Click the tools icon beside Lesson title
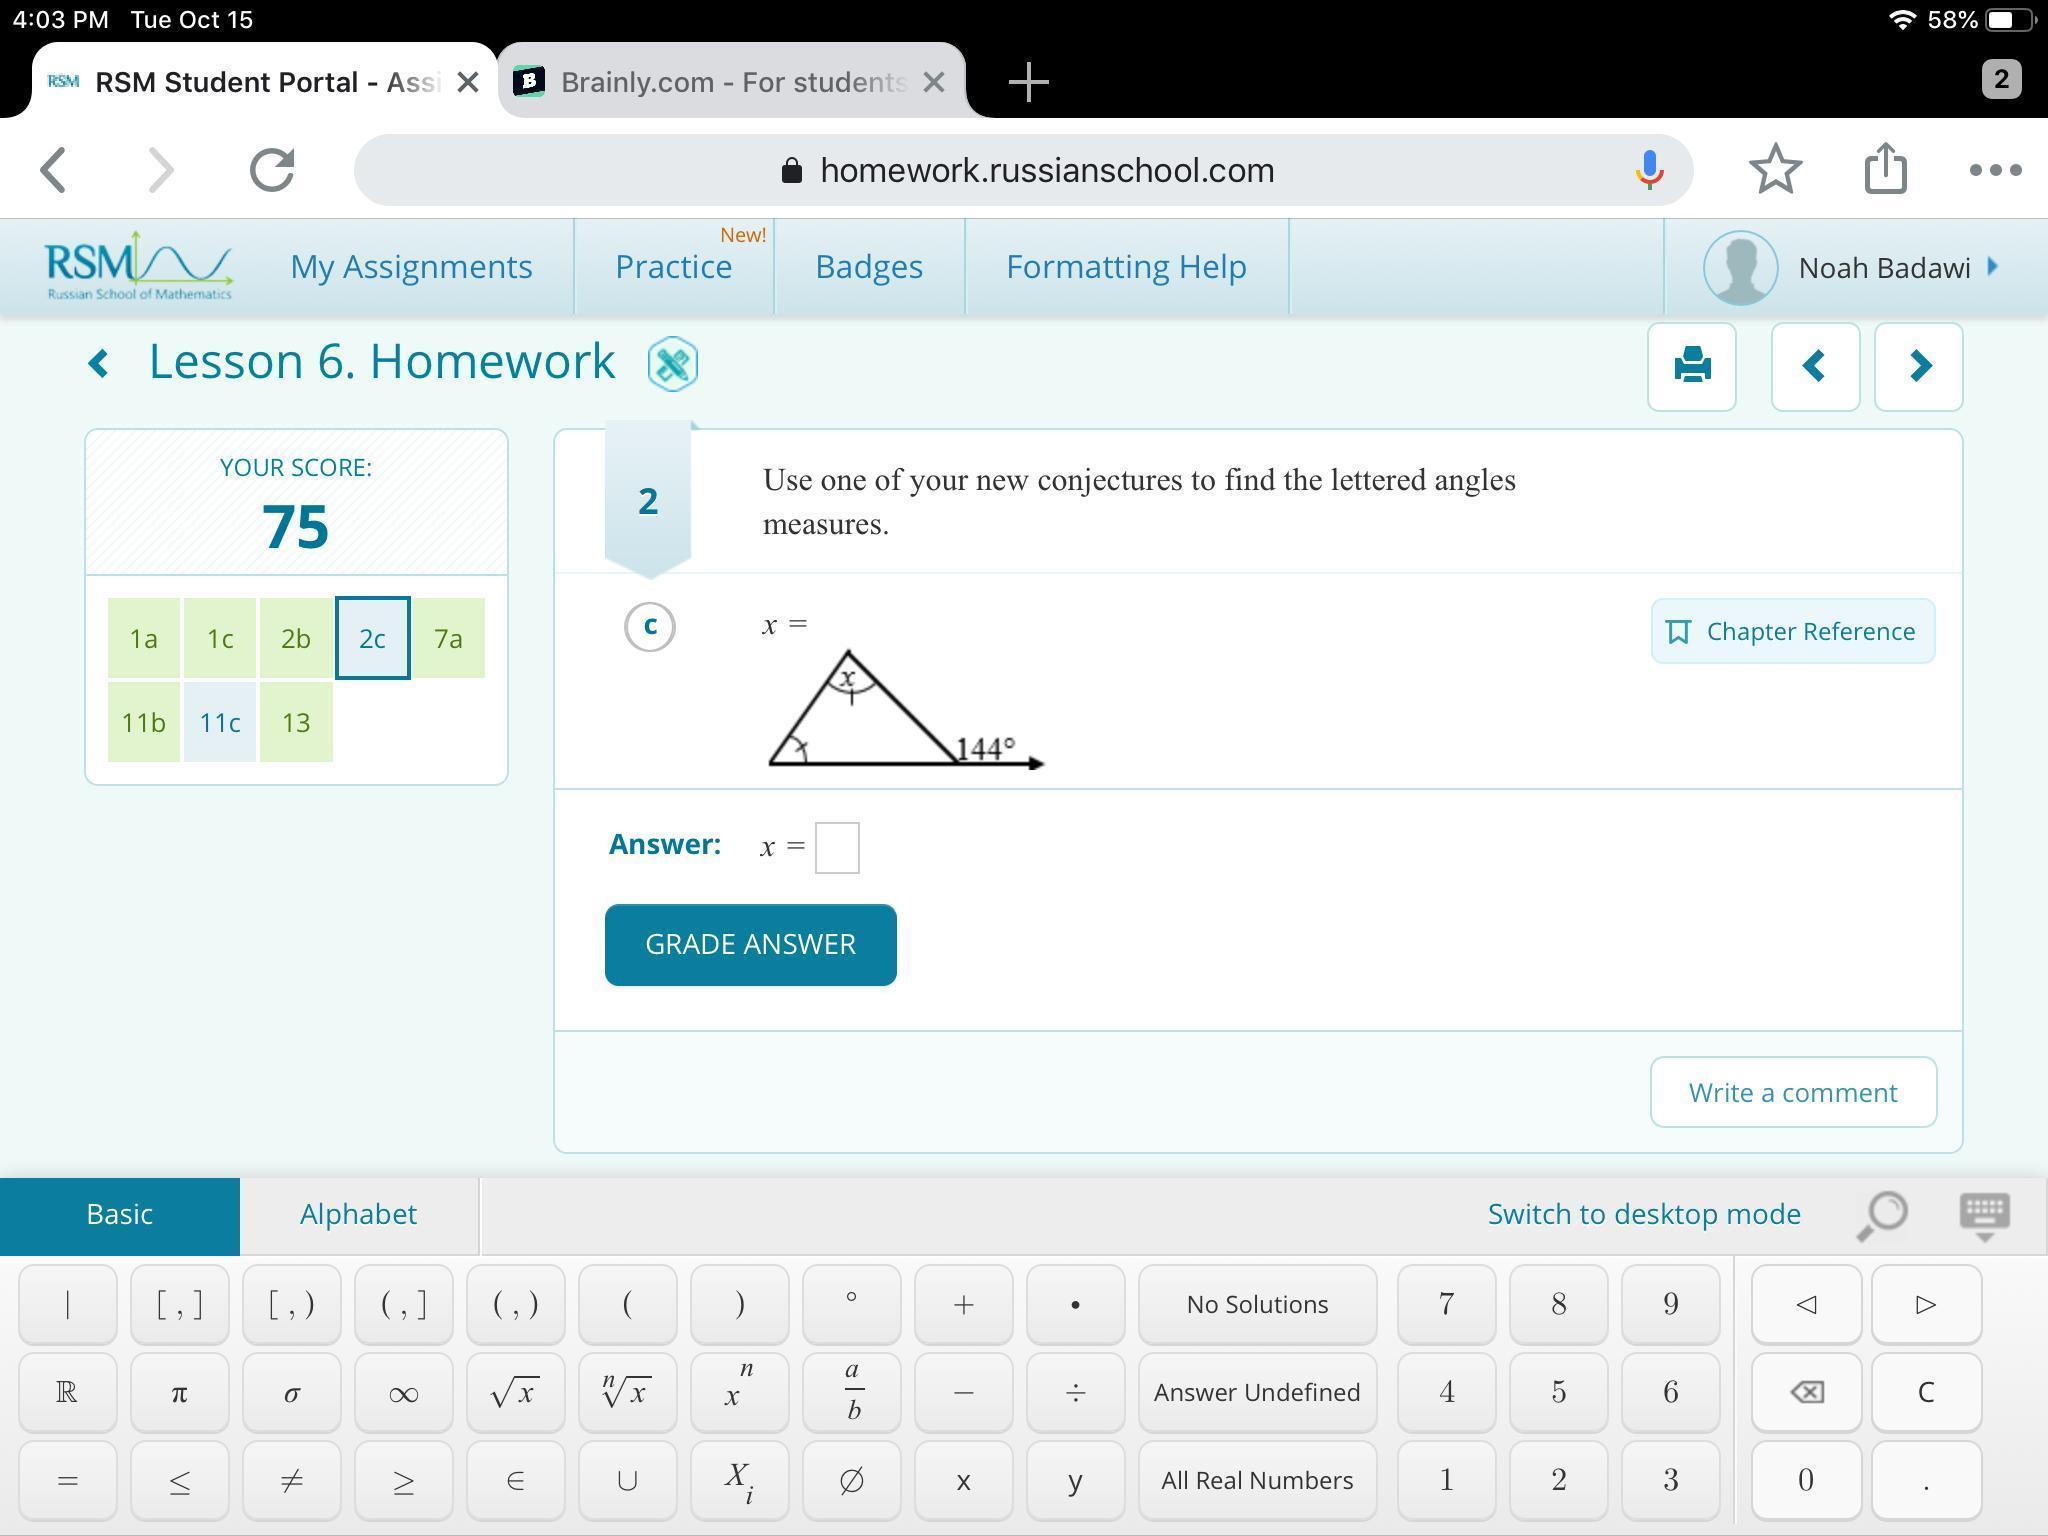The image size is (2048, 1536). click(672, 364)
